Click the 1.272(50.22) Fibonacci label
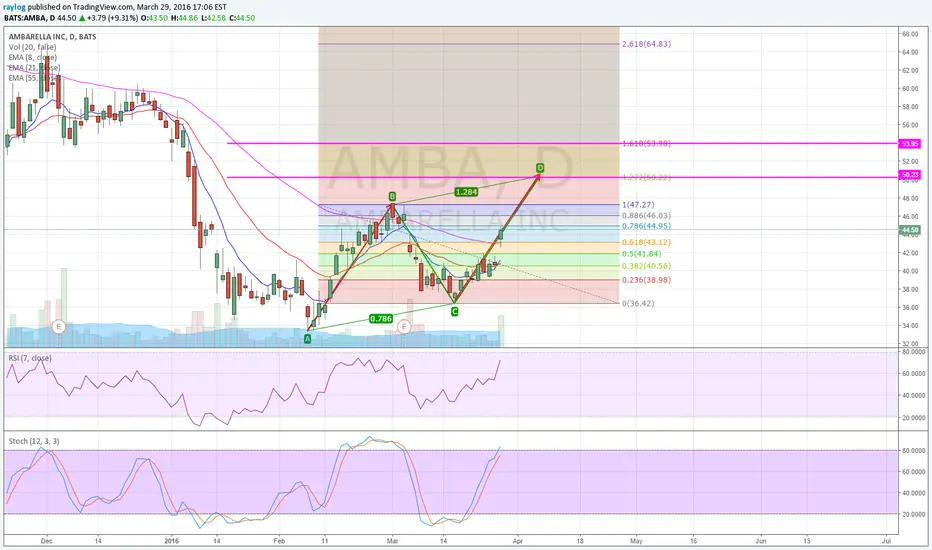 (647, 177)
